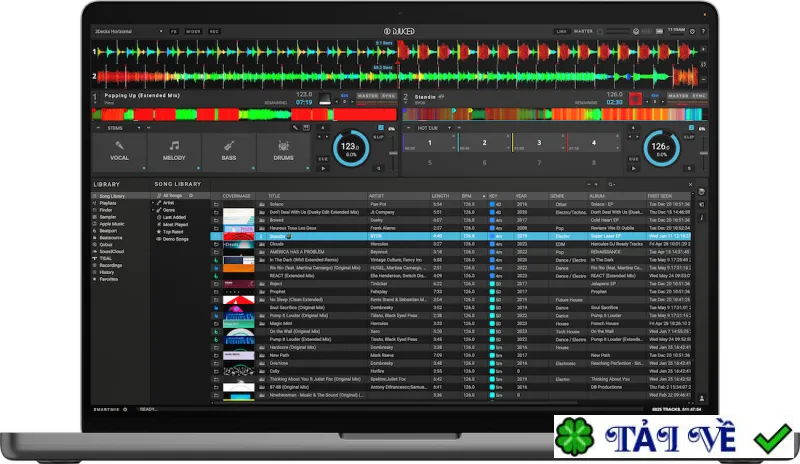Toggle the REC panel button
Image resolution: width=800 pixels, height=464 pixels.
click(214, 32)
